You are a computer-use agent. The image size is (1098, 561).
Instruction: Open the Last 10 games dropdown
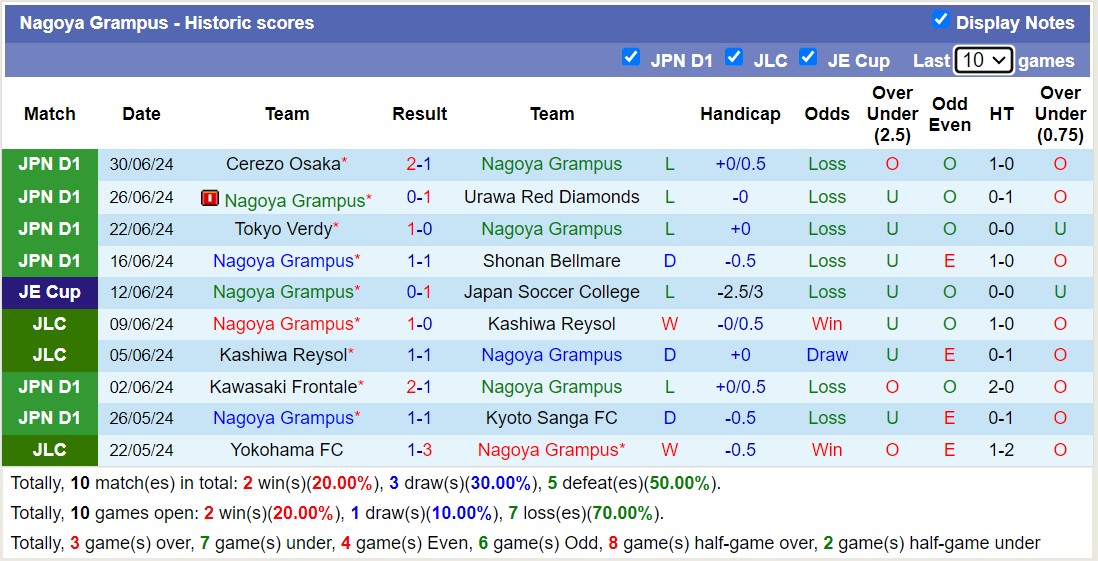983,60
